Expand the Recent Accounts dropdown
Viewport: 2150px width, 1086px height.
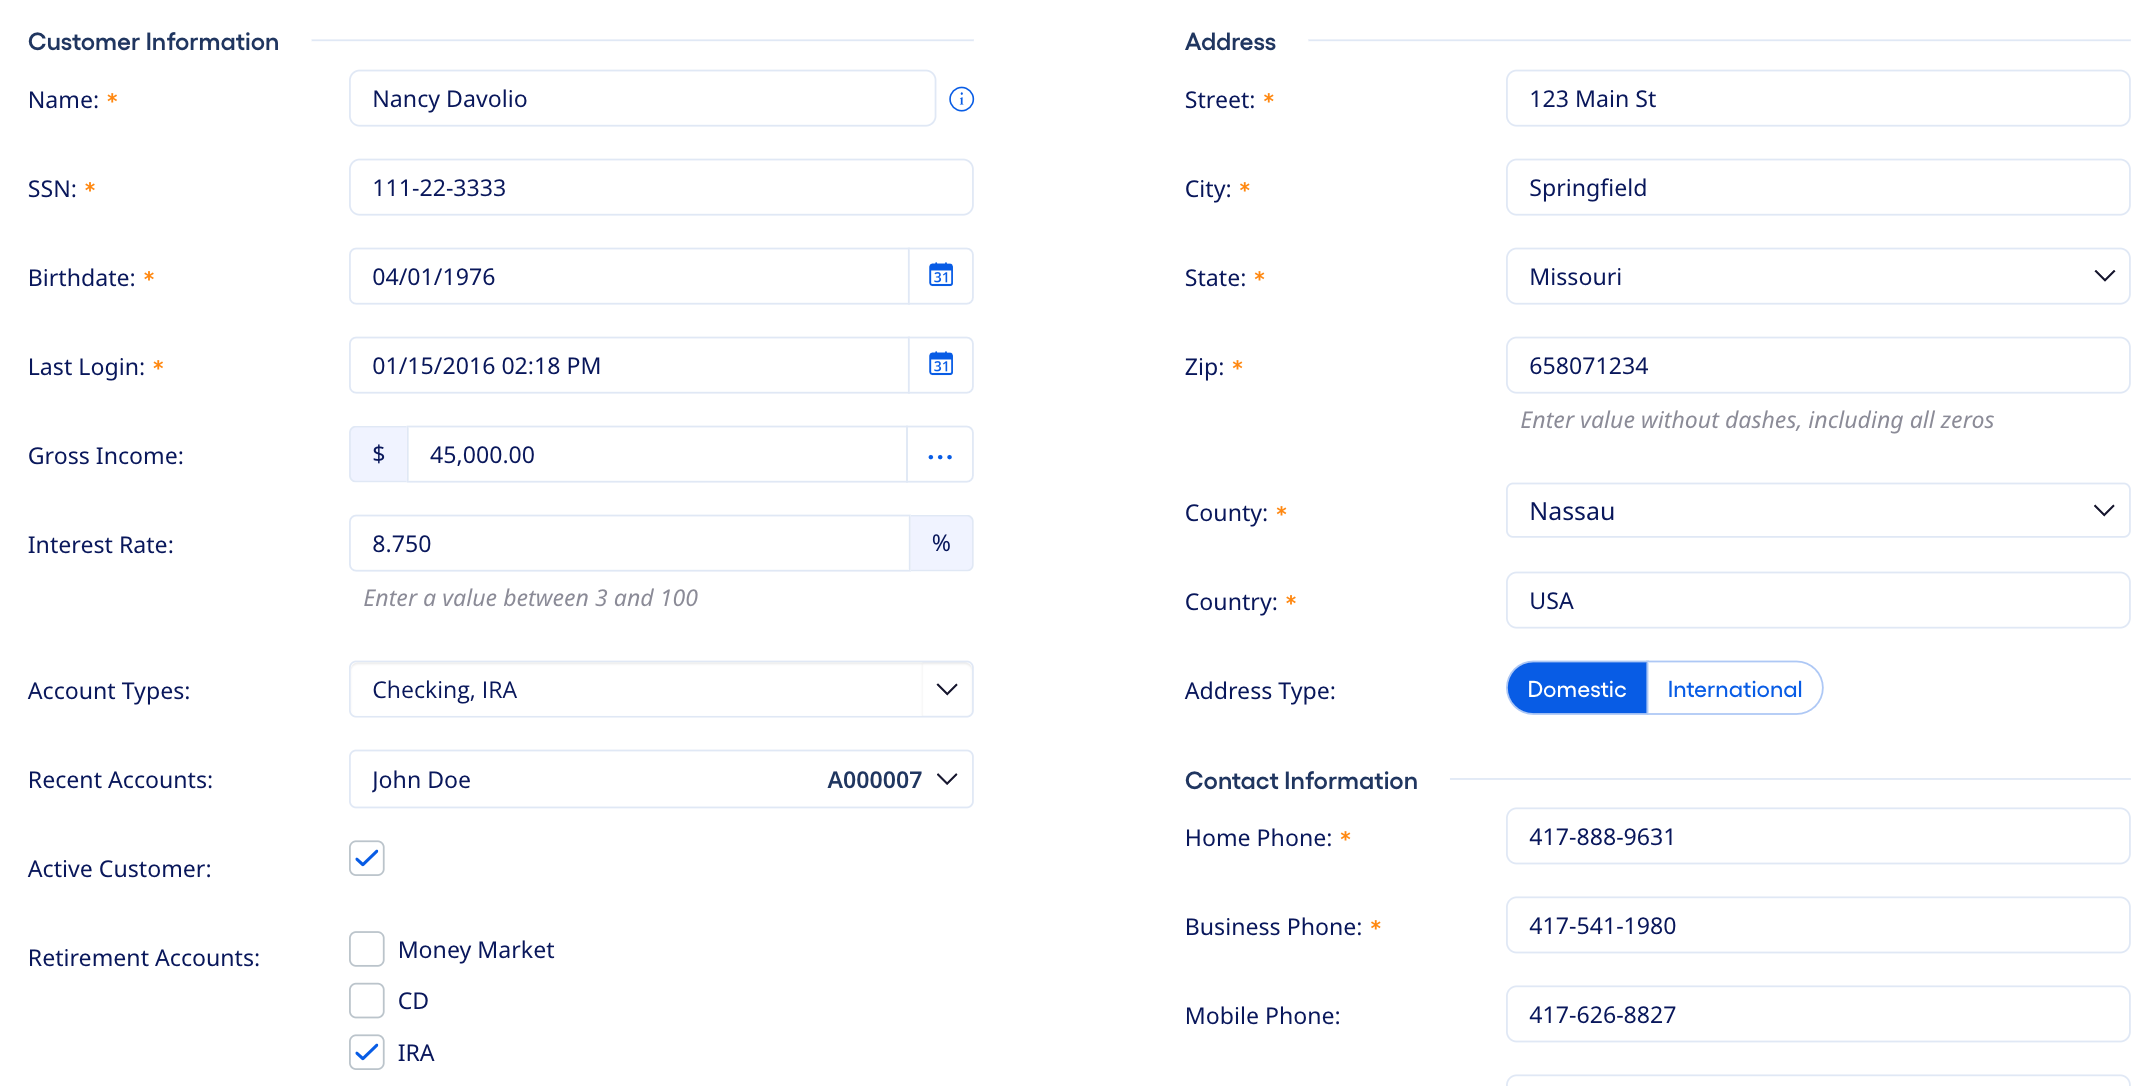(x=945, y=779)
